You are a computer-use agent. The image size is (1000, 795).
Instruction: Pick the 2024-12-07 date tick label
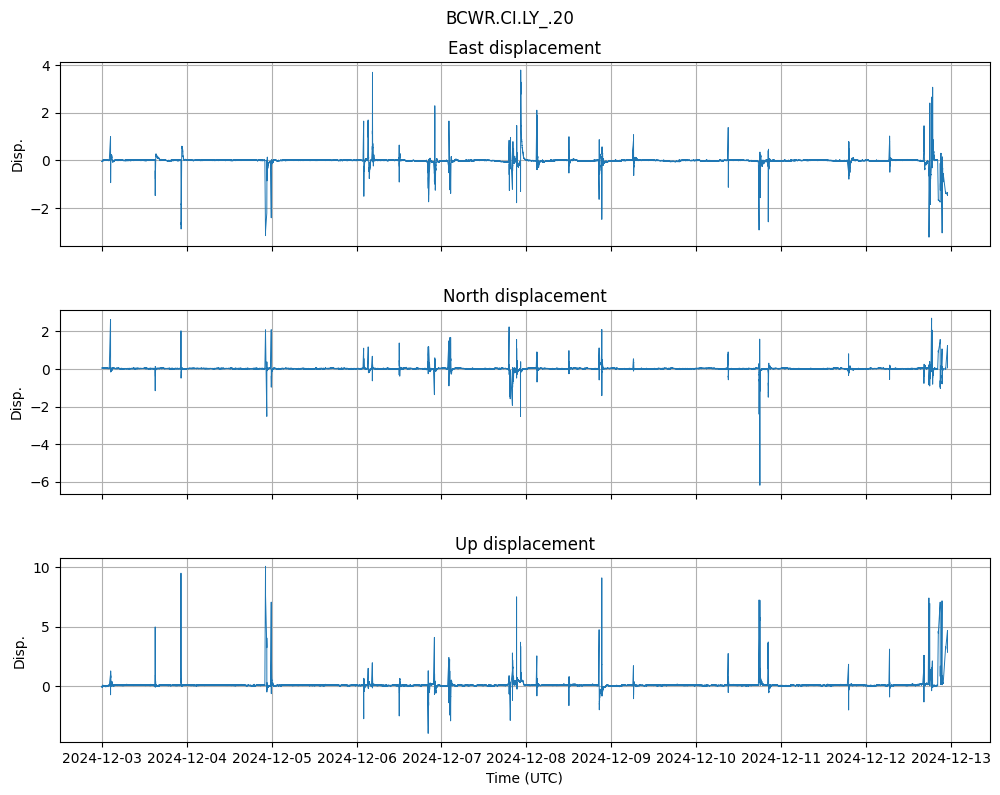tap(442, 759)
